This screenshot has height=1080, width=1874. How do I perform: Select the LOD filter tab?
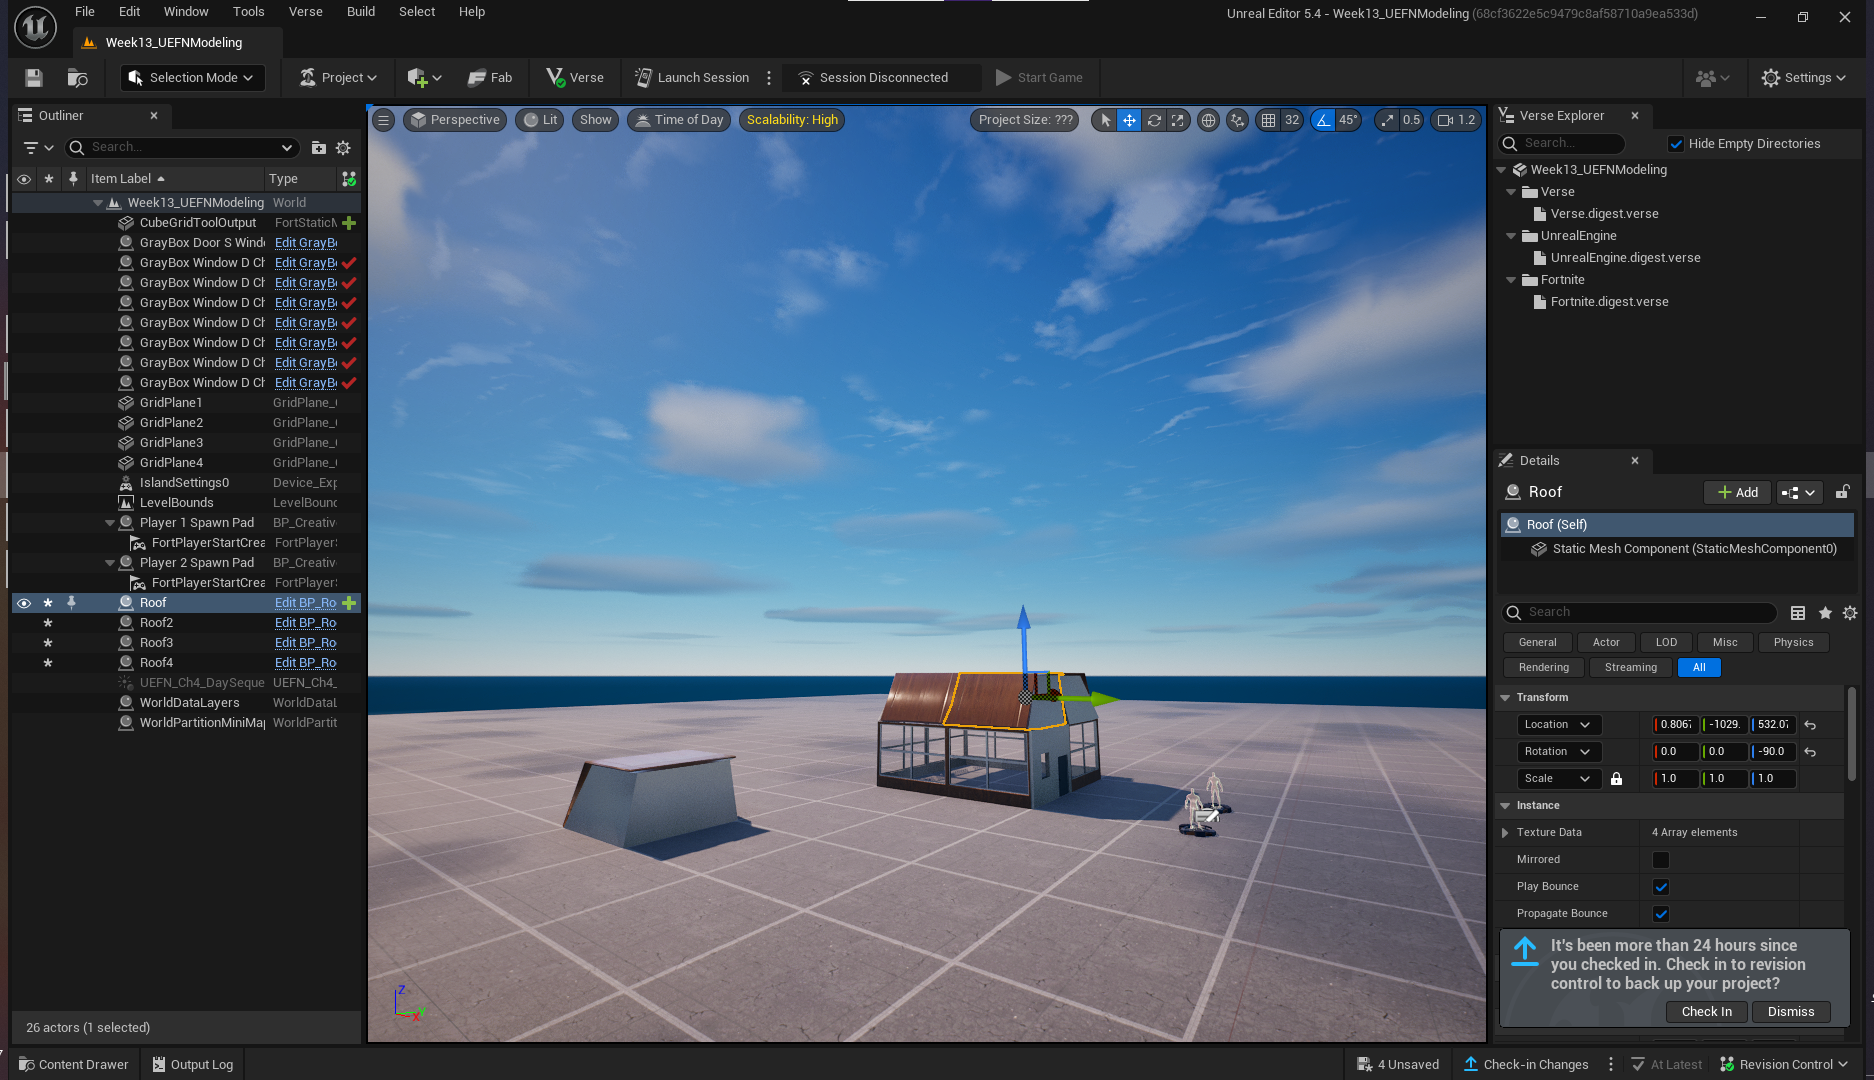1666,643
